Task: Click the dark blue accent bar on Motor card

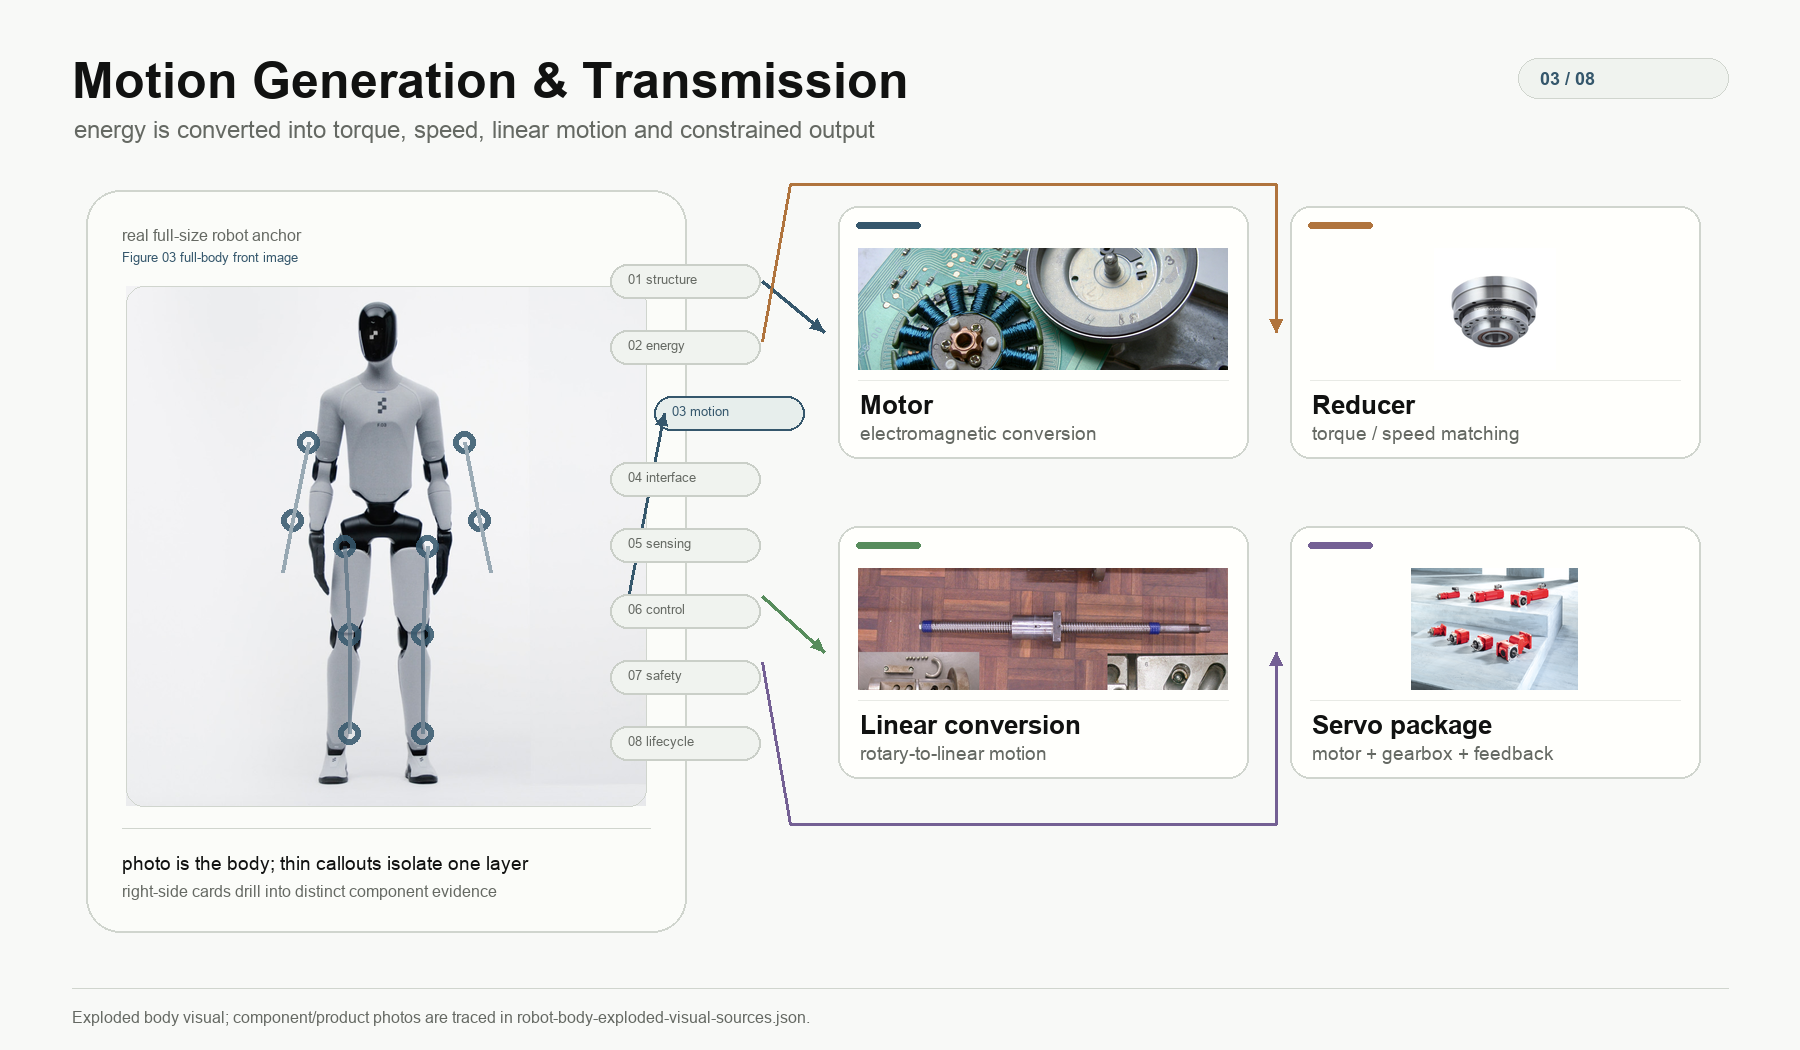Action: 888,226
